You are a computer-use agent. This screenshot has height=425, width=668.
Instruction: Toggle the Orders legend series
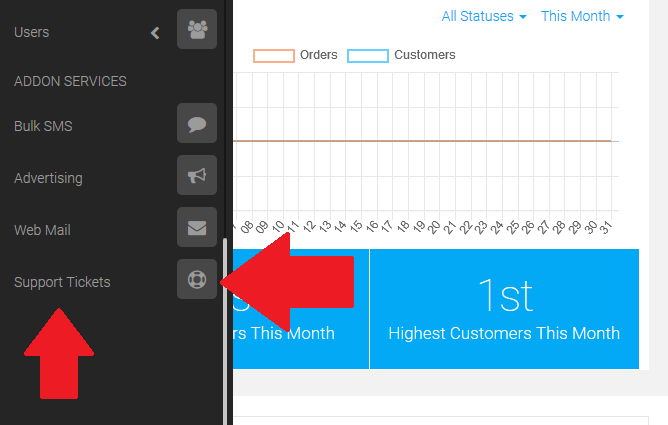[x=319, y=55]
